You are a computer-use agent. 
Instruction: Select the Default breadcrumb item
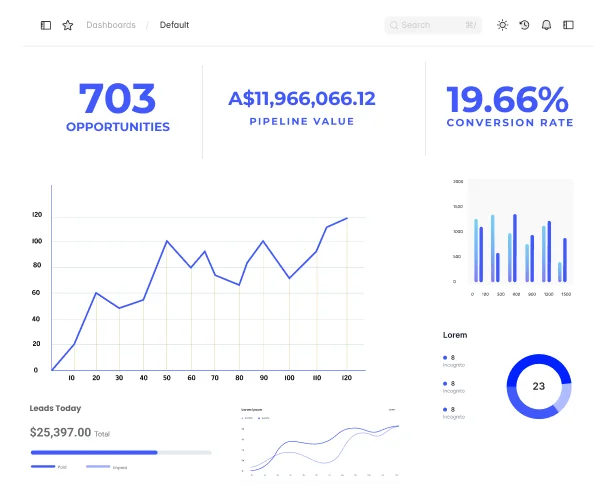(x=174, y=25)
